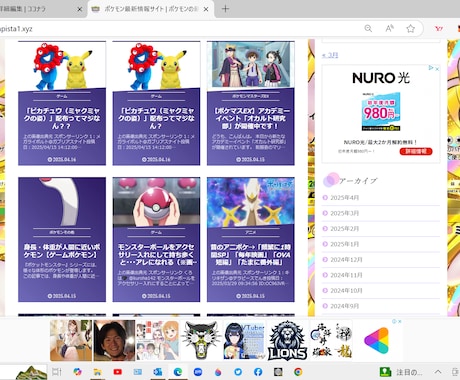Image resolution: width=460 pixels, height=380 pixels.
Task: Open second ピカチュウ（ミャクミャクの姿）article thumbnail
Action: coord(156,65)
